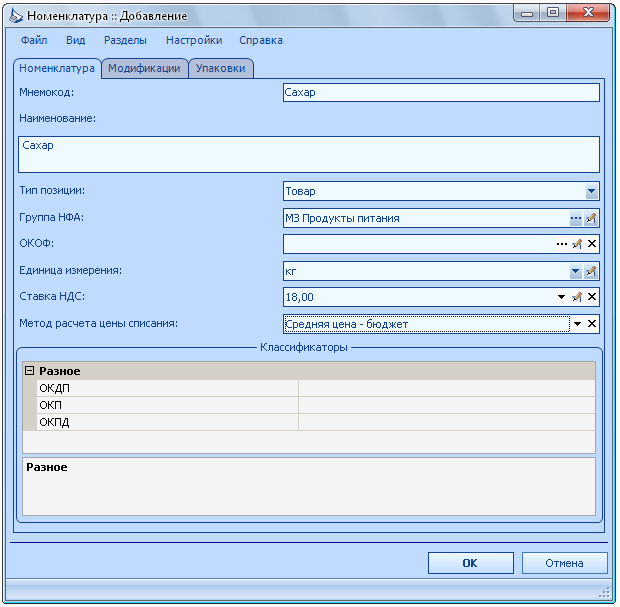Click the Отмена button
Screen dimensions: 620x607
click(564, 563)
